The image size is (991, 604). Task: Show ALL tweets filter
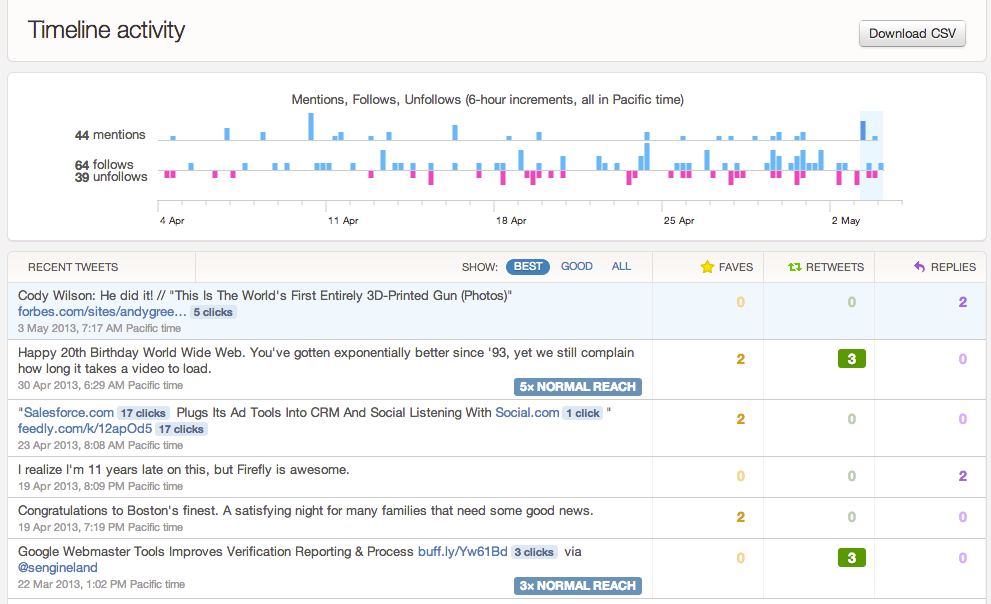pyautogui.click(x=621, y=267)
